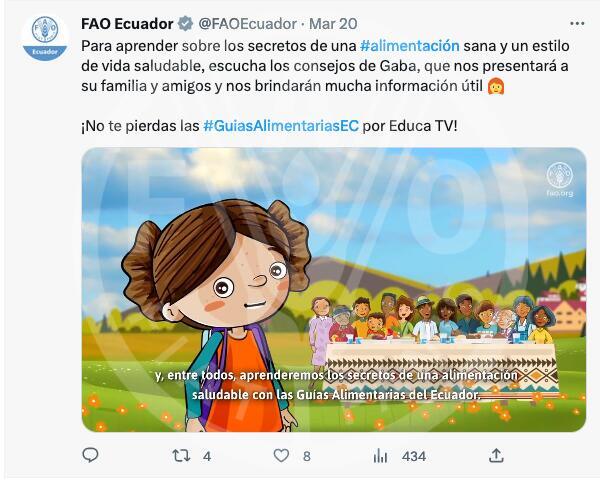The image size is (600, 480).
Task: Click the retweet count of 4
Action: [207, 456]
